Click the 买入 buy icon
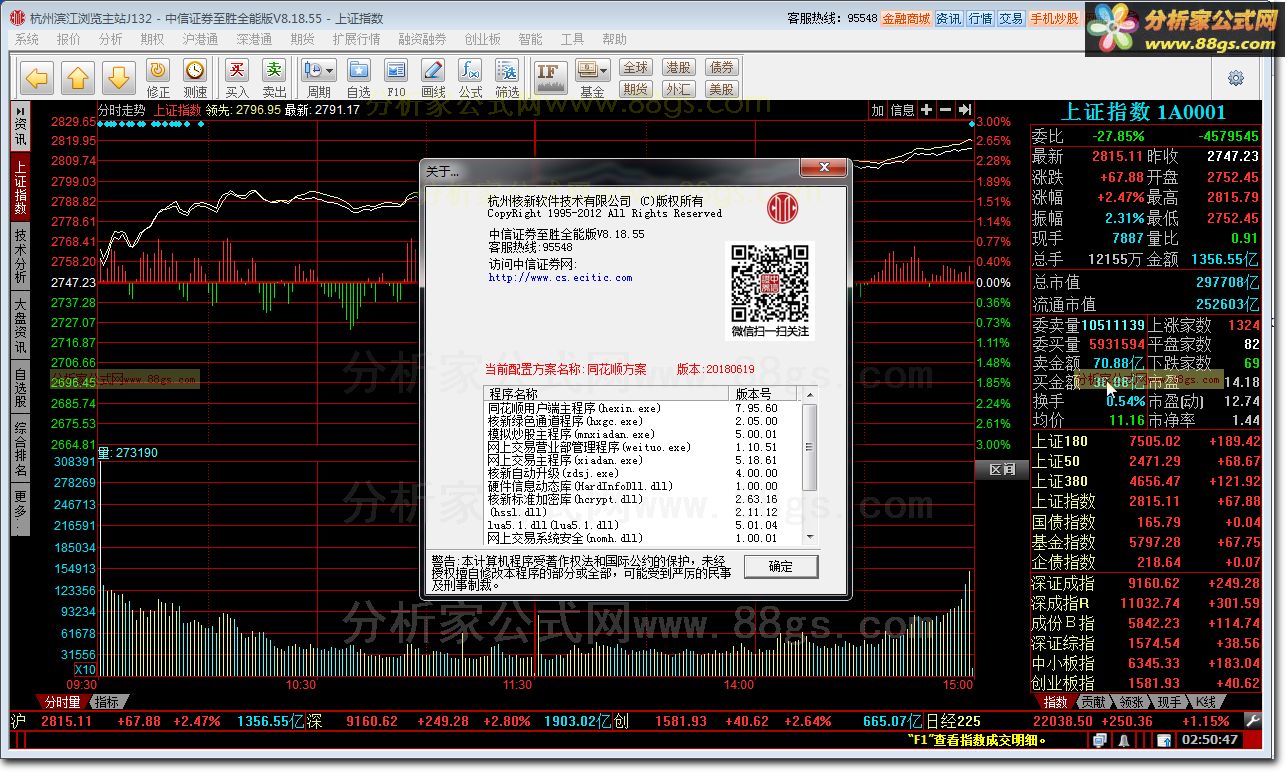Viewport: 1287px width, 772px height. point(237,78)
